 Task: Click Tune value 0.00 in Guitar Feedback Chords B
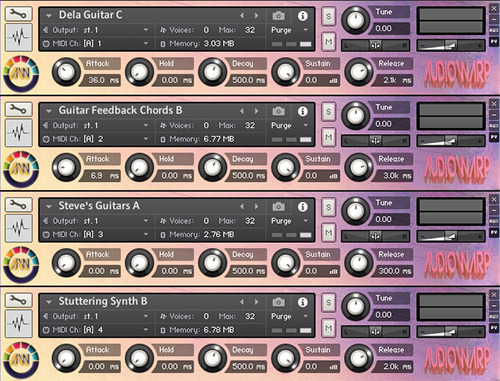(384, 124)
